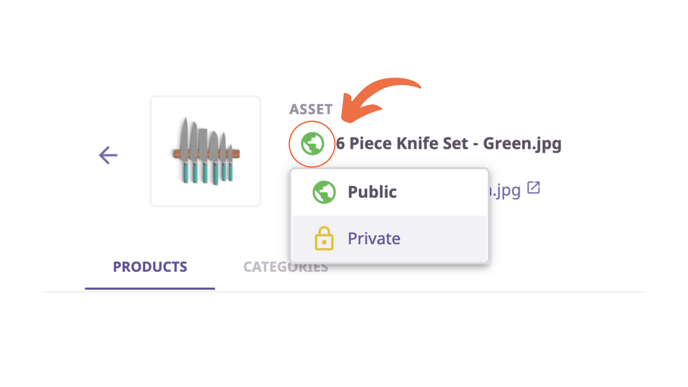The image size is (688, 387).
Task: Open the CATEGORIES tab
Action: pos(286,267)
